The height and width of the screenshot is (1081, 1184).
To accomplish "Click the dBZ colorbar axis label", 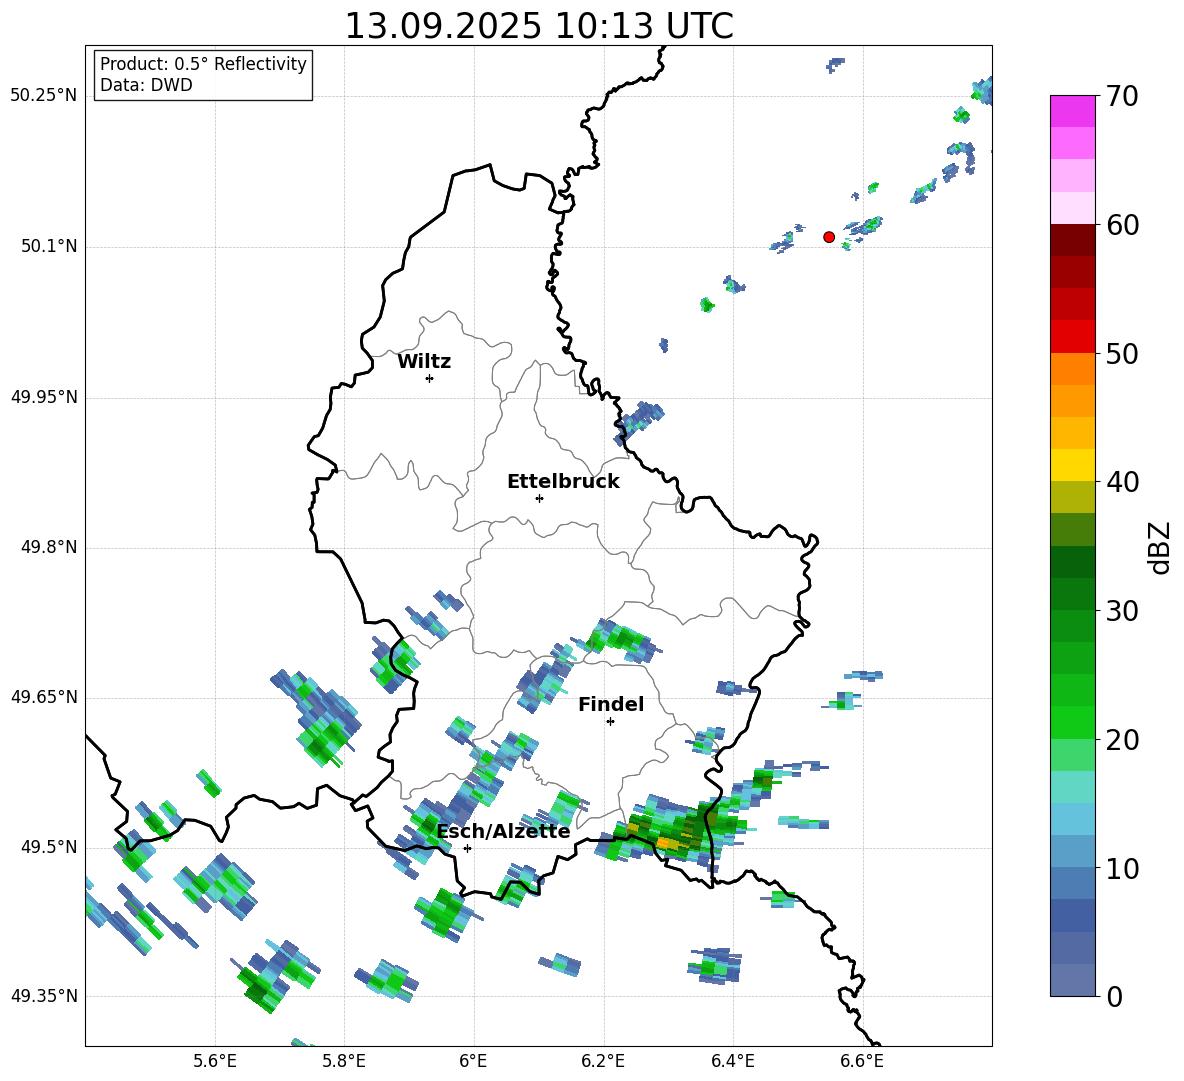I will [1160, 547].
